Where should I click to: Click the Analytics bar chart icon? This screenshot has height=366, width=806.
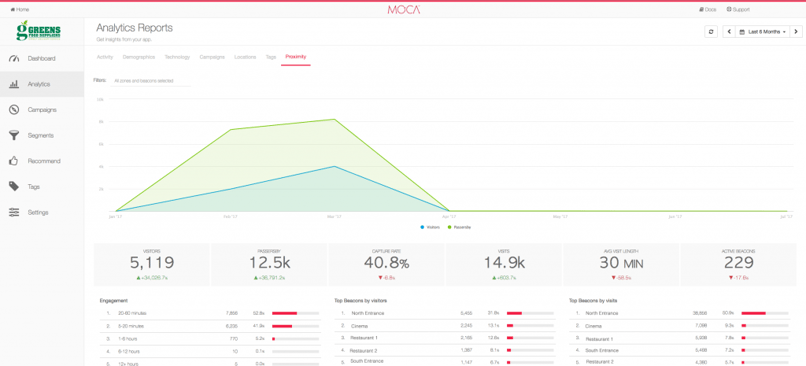click(x=14, y=84)
